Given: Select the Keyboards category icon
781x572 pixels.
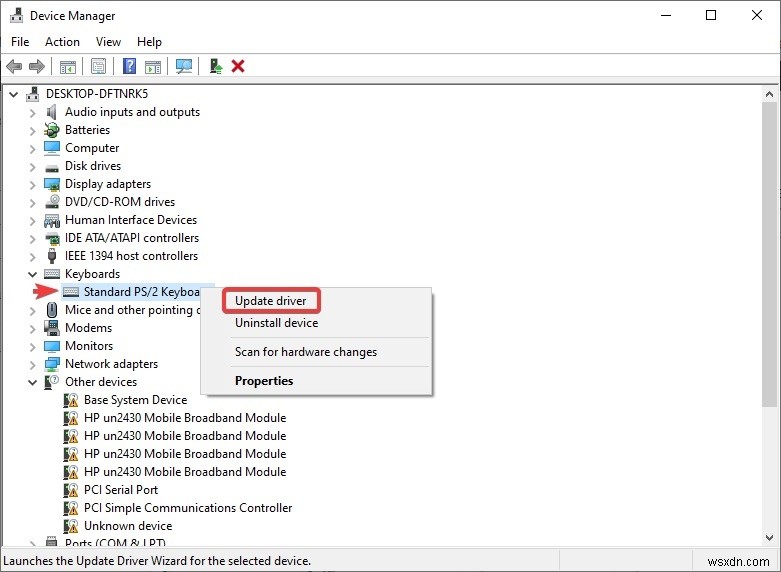Looking at the screenshot, I should click(52, 274).
